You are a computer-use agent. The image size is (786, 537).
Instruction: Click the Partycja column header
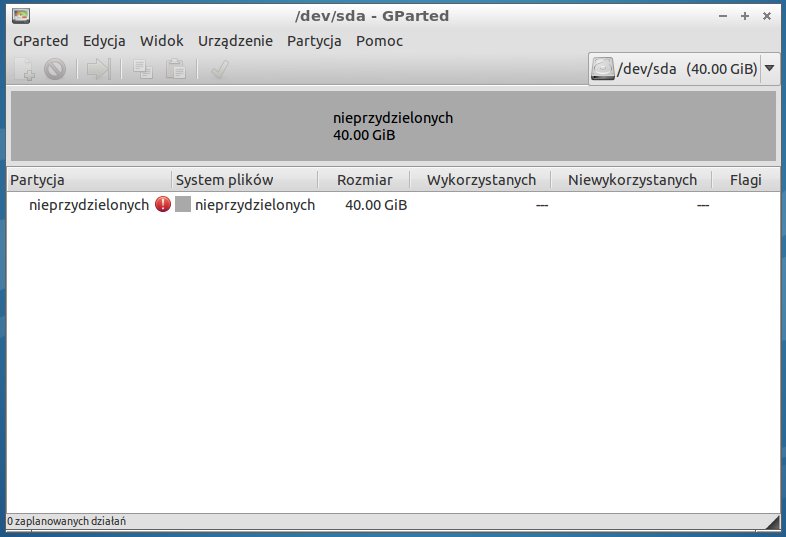[x=89, y=180]
